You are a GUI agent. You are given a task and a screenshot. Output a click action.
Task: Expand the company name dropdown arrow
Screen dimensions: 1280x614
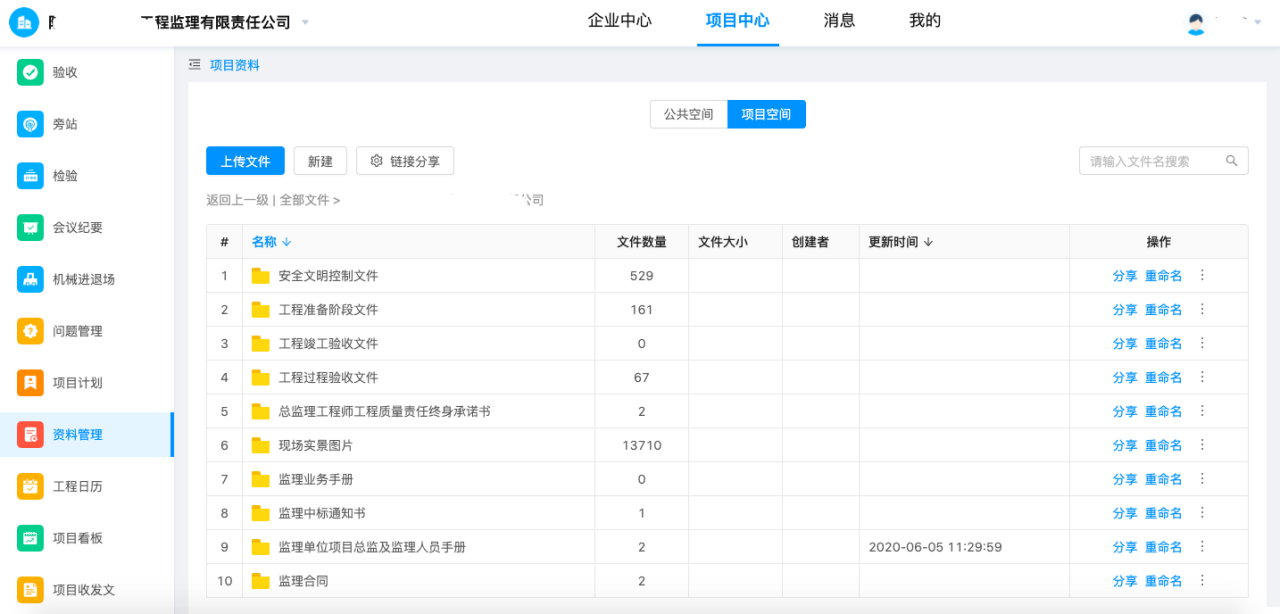305,22
